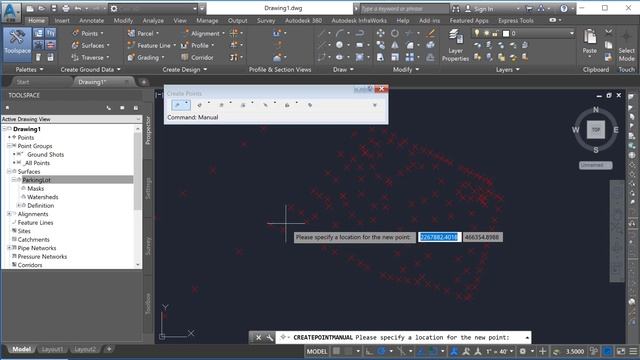Open the Analyze ribbon tab

[x=153, y=20]
